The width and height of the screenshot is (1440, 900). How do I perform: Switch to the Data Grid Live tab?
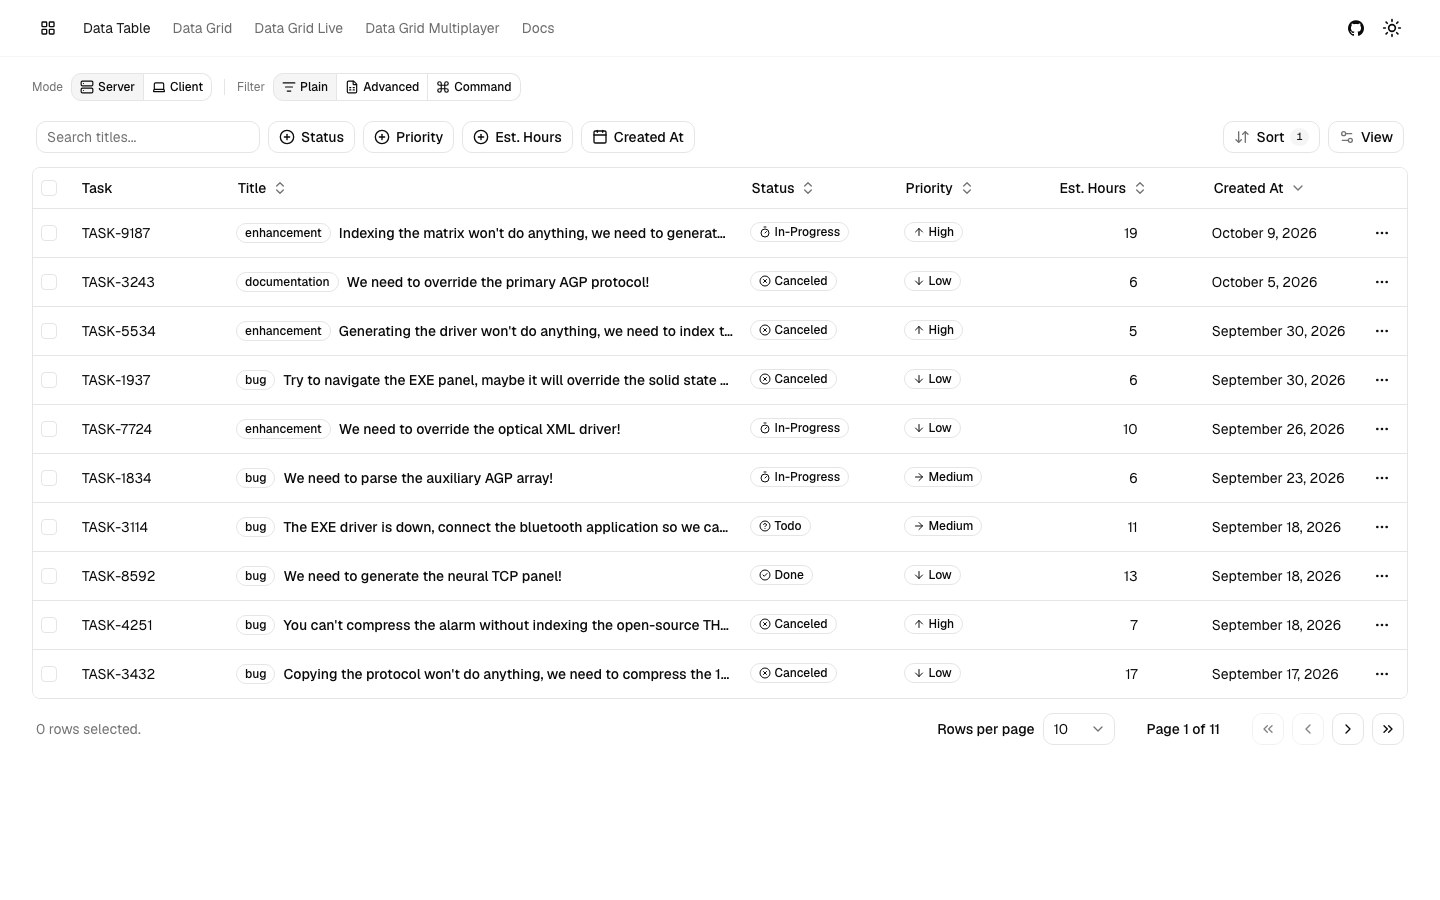(298, 28)
